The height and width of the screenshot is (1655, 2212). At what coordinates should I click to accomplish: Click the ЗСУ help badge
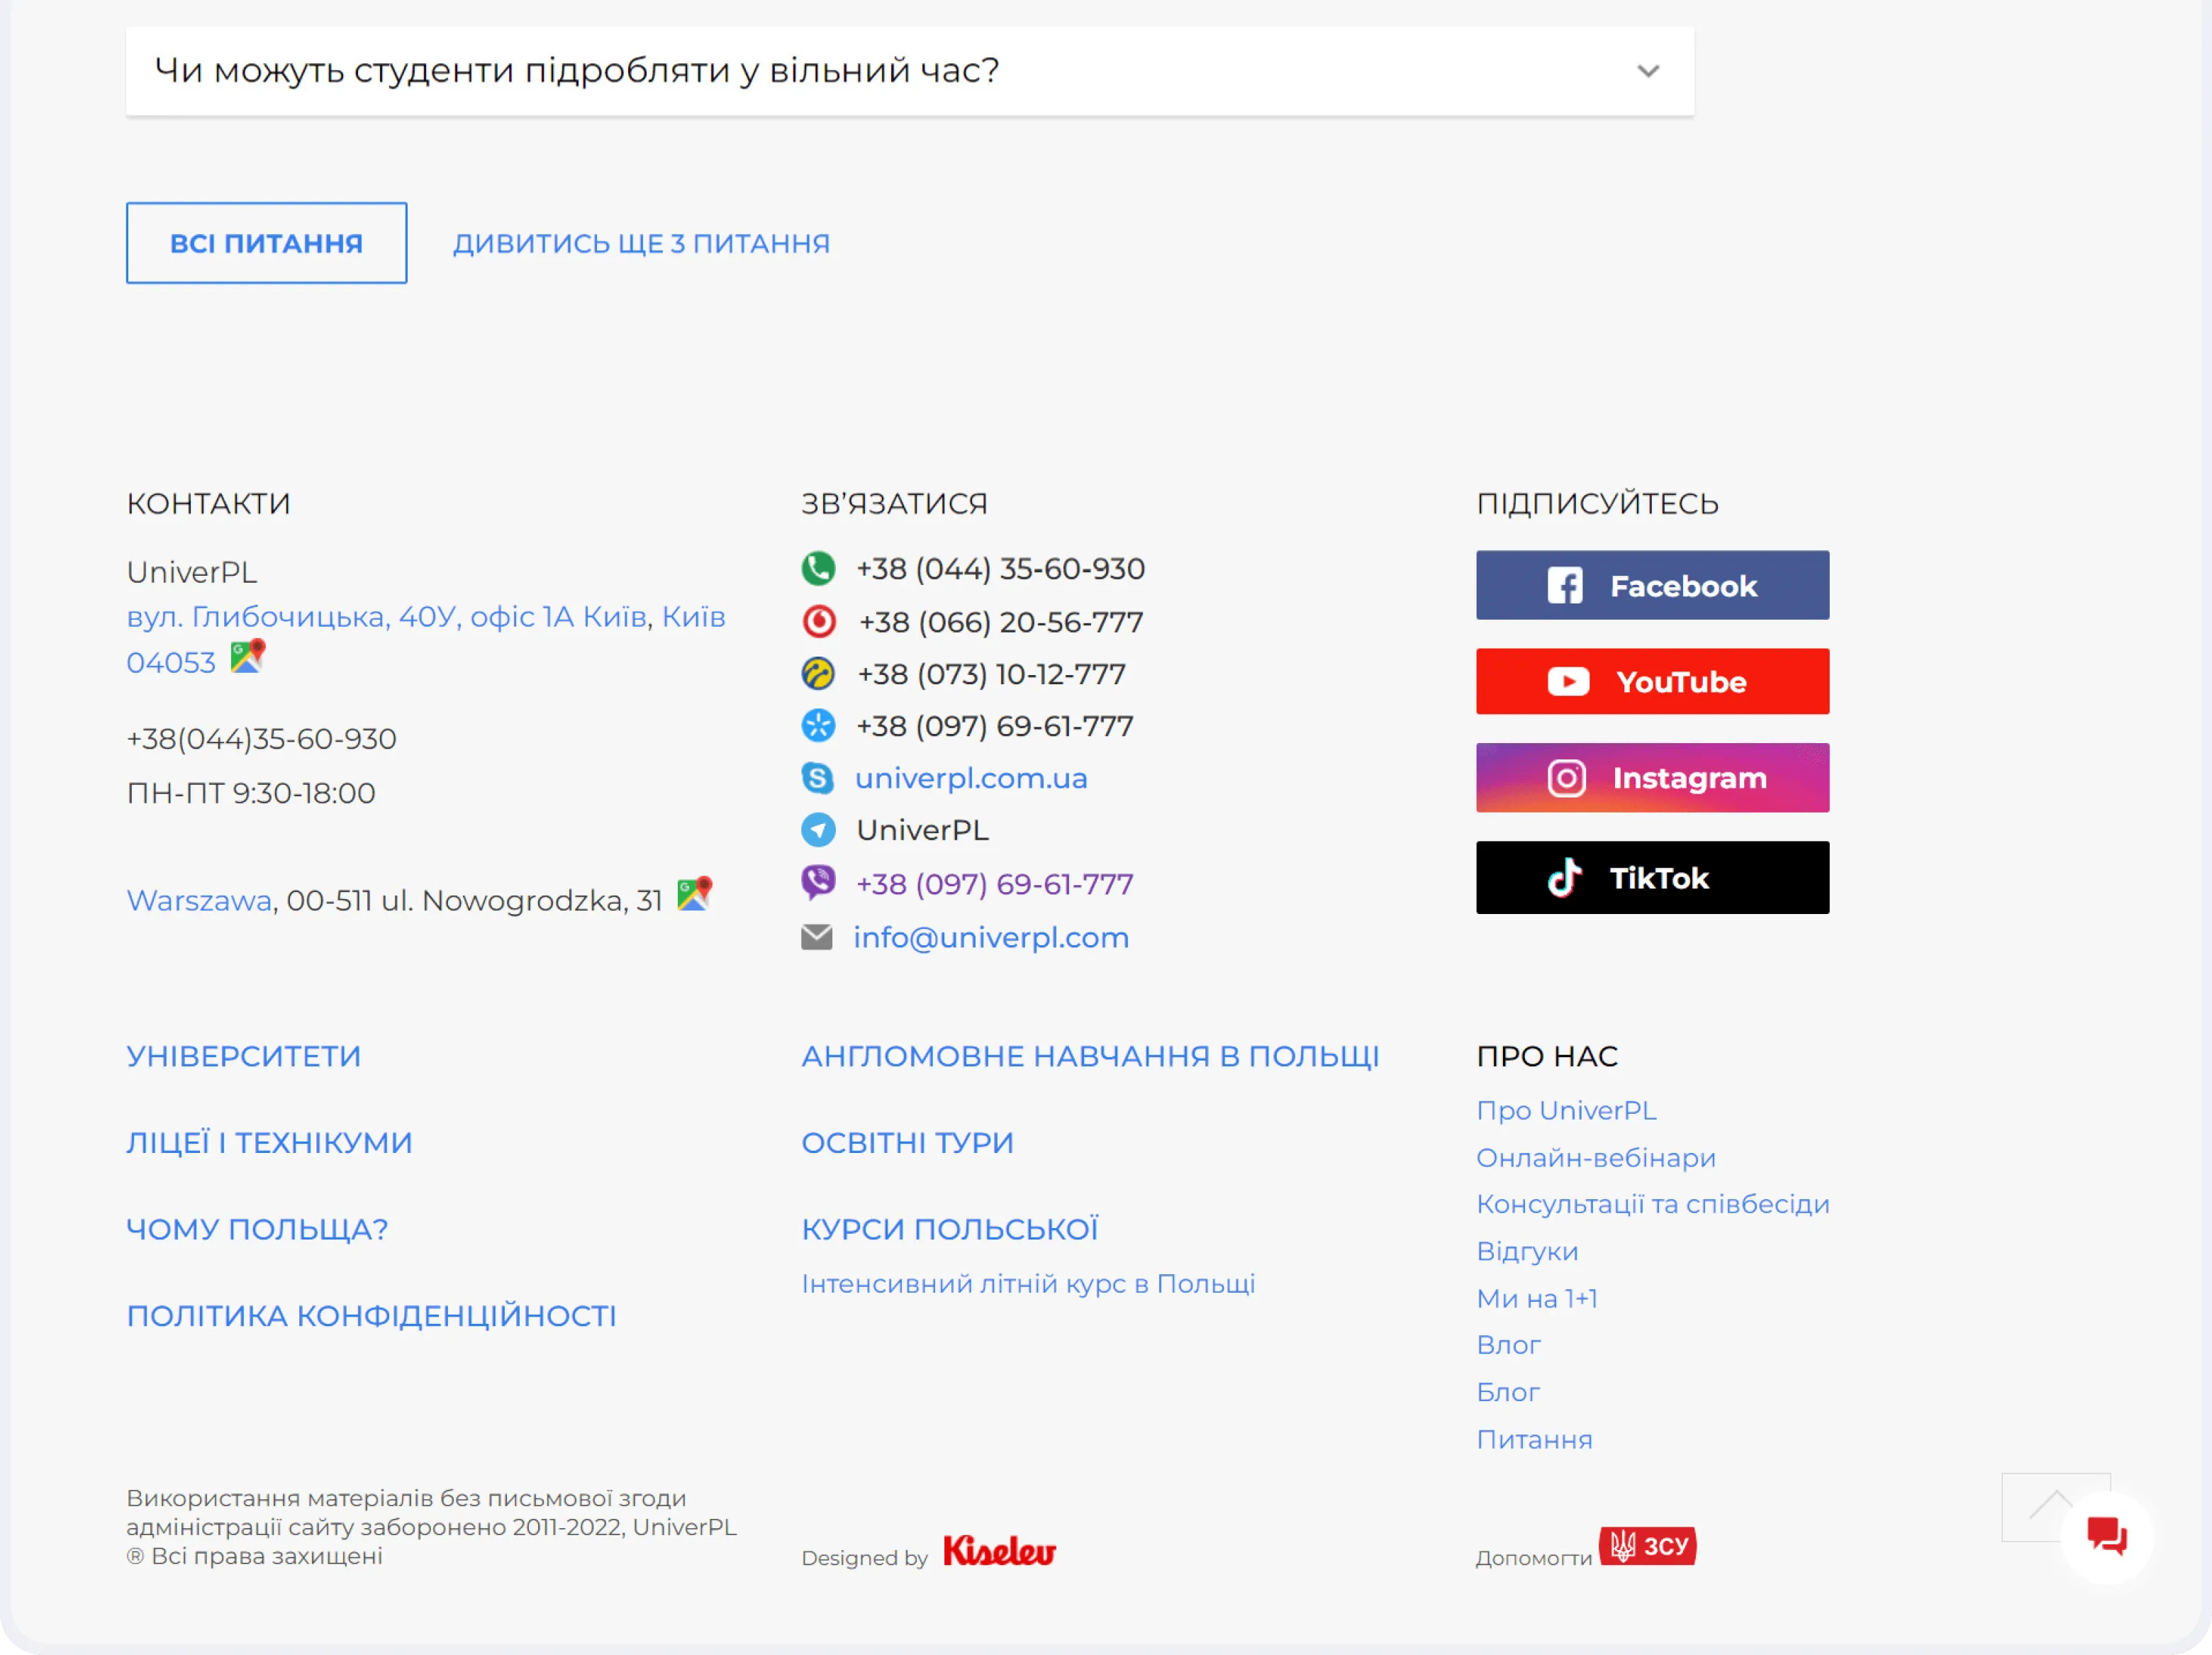1647,1547
